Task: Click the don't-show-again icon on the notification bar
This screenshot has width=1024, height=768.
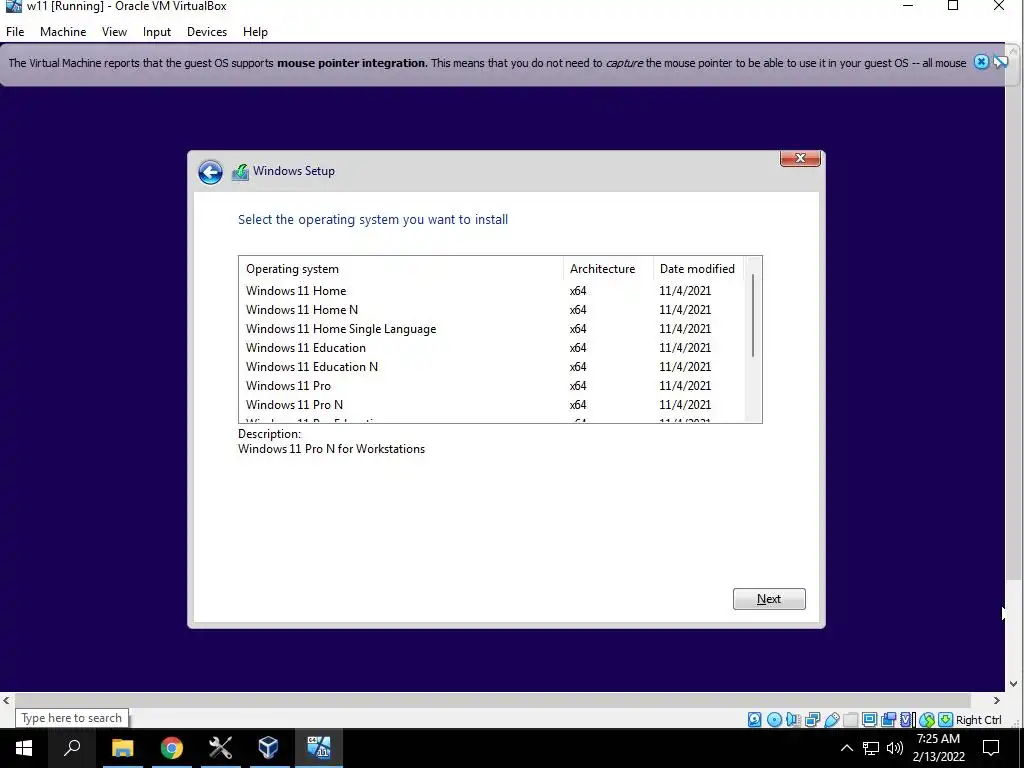Action: tap(1000, 62)
